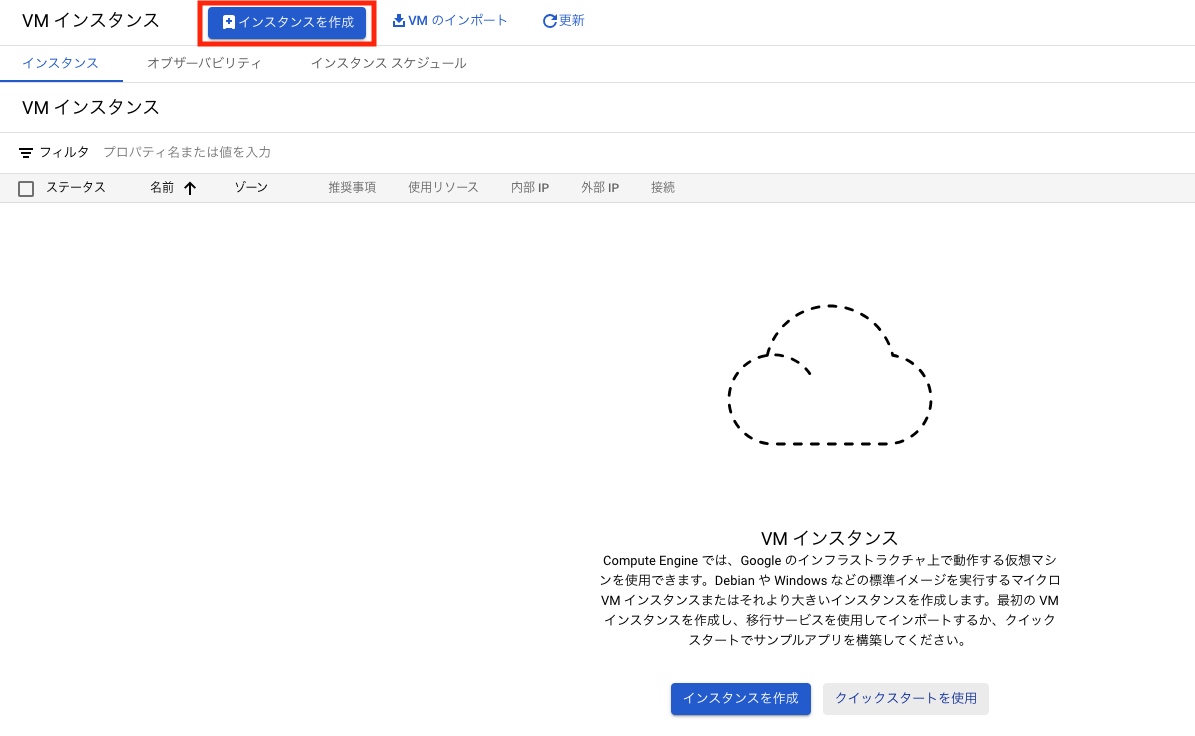Sort by ステータス column header
Screen dimensions: 1195x736
[x=75, y=187]
